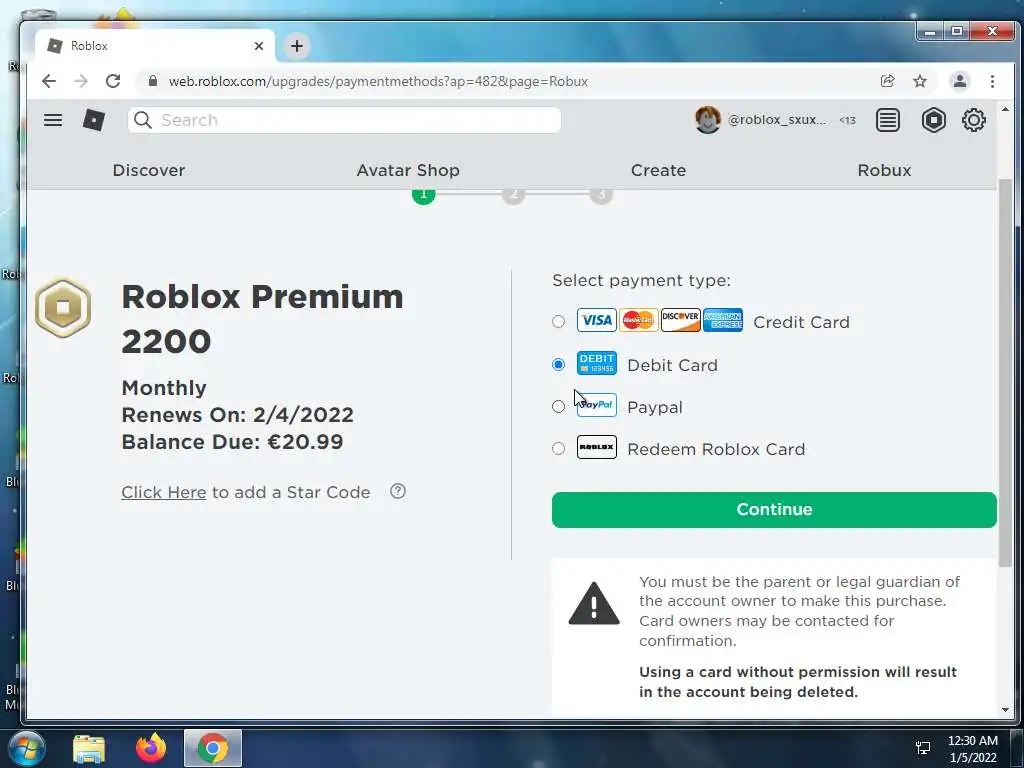Click the Roblox gift card logo

click(596, 447)
